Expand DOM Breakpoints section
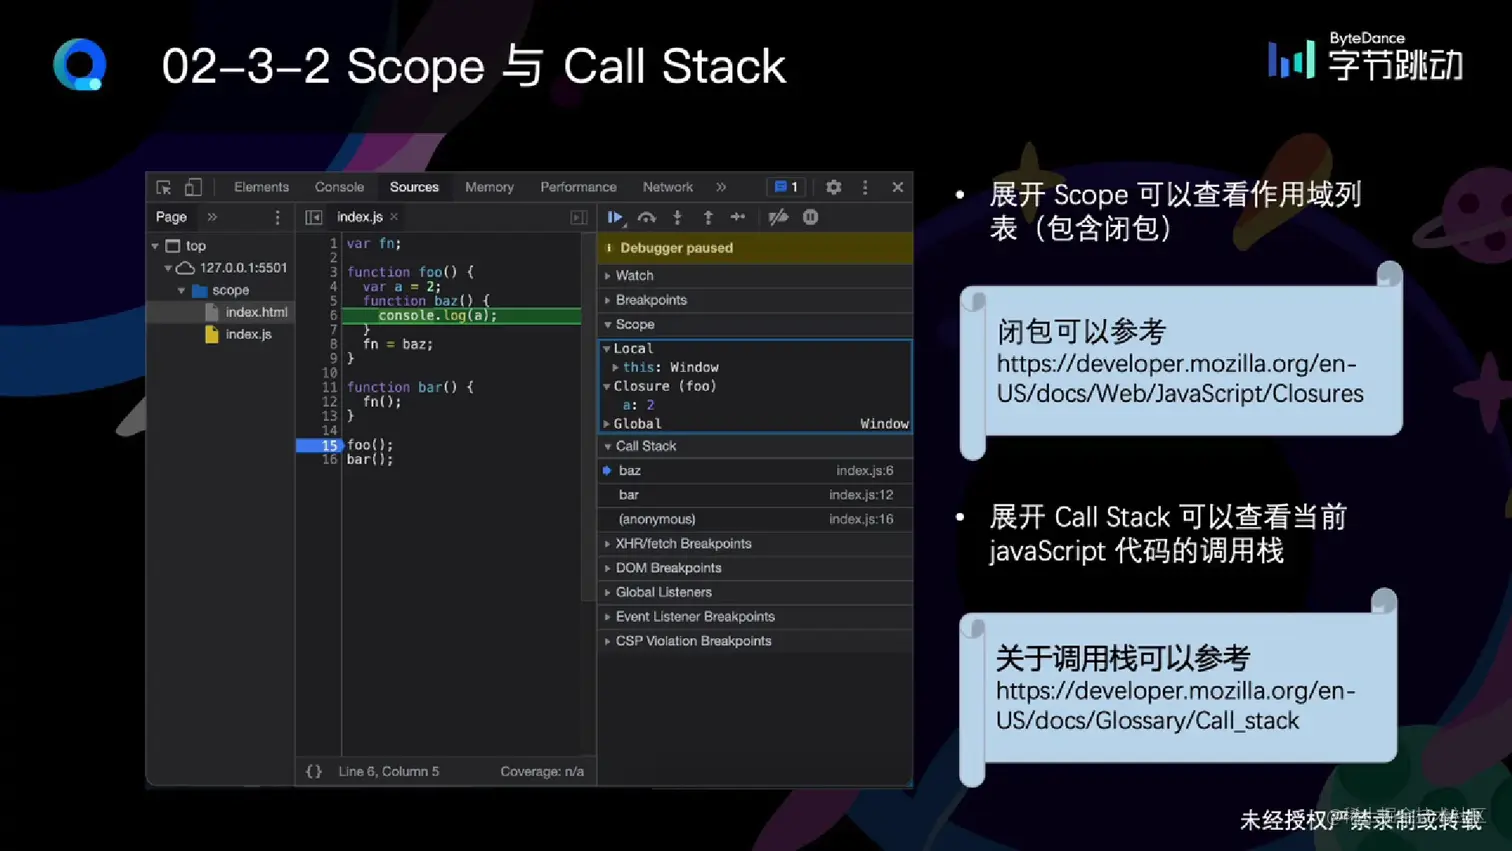Image resolution: width=1512 pixels, height=851 pixels. pyautogui.click(x=755, y=568)
